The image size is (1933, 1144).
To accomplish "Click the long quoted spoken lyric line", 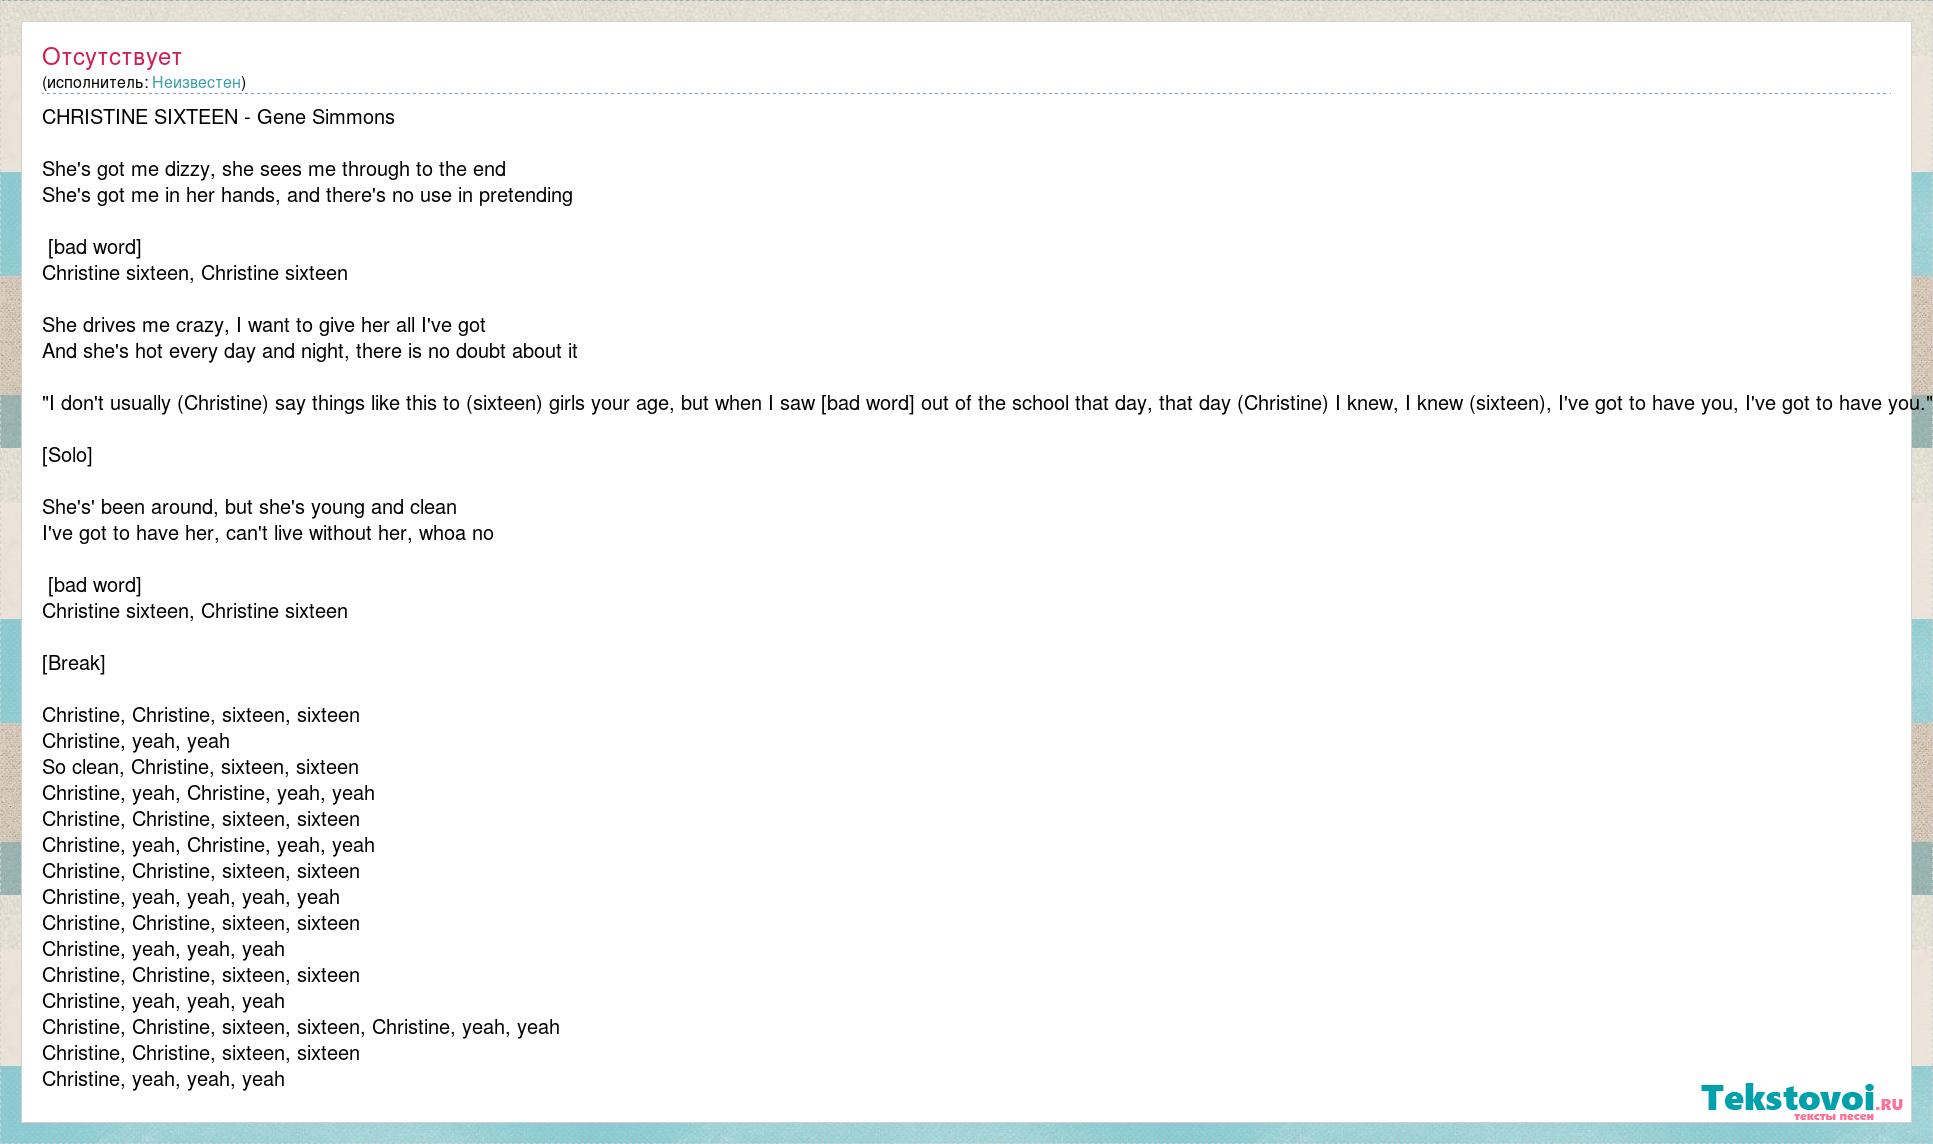I will pos(987,403).
